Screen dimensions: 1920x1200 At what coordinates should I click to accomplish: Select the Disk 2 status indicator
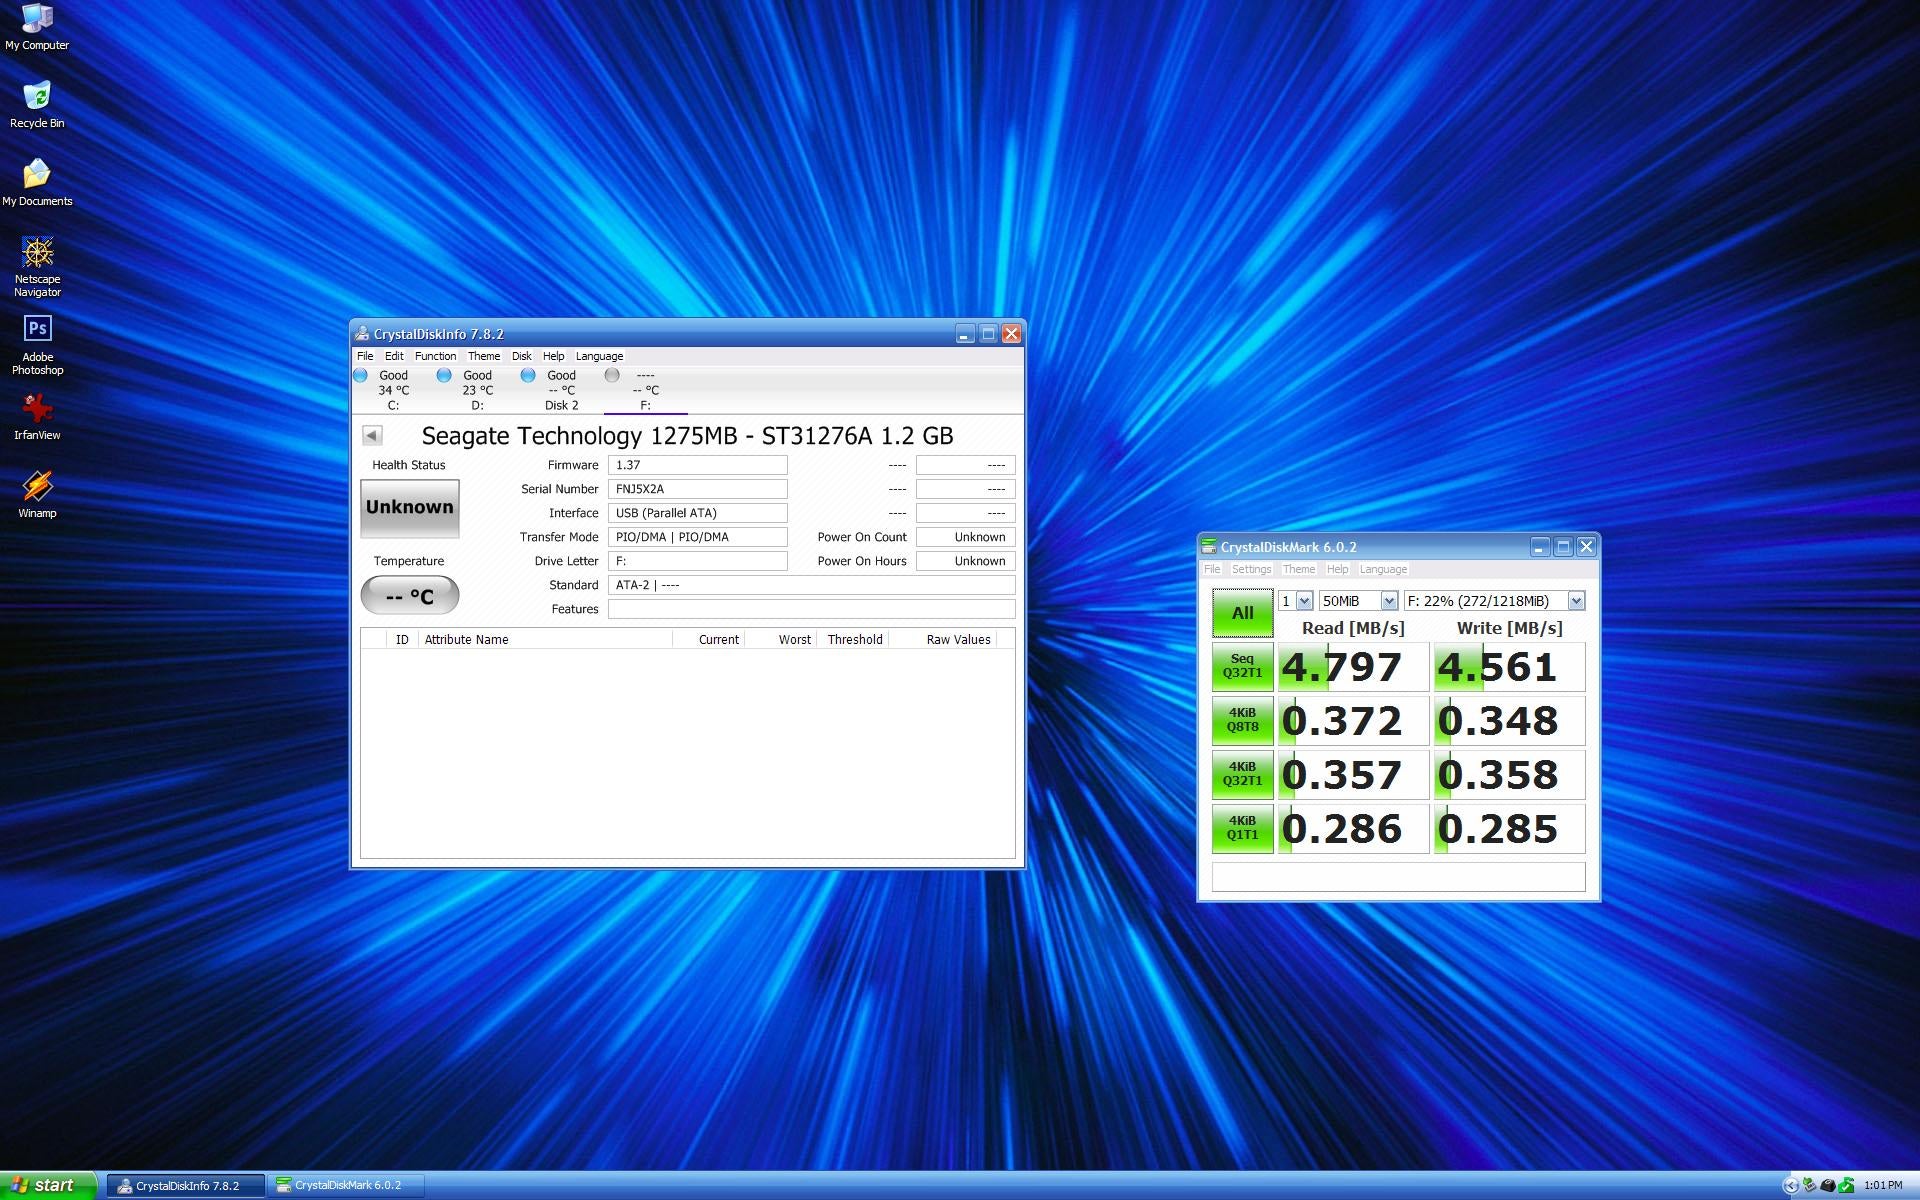coord(527,375)
